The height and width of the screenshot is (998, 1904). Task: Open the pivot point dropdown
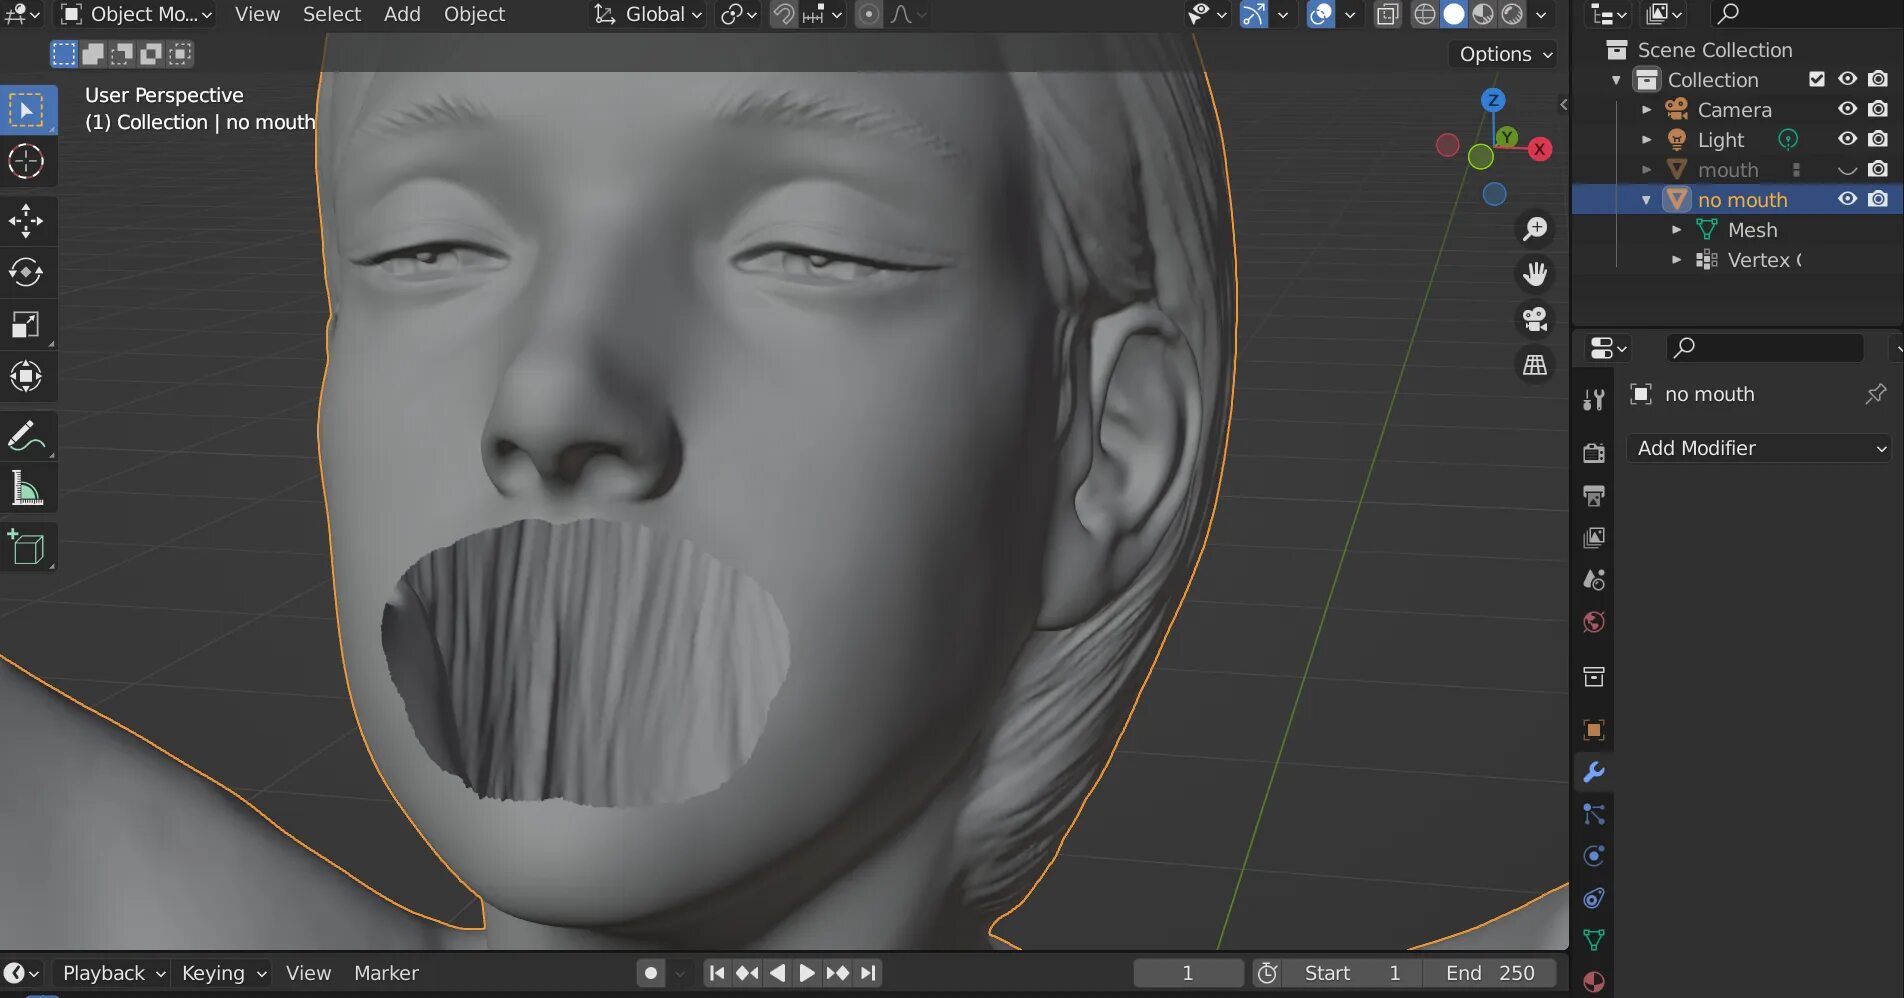tap(739, 14)
